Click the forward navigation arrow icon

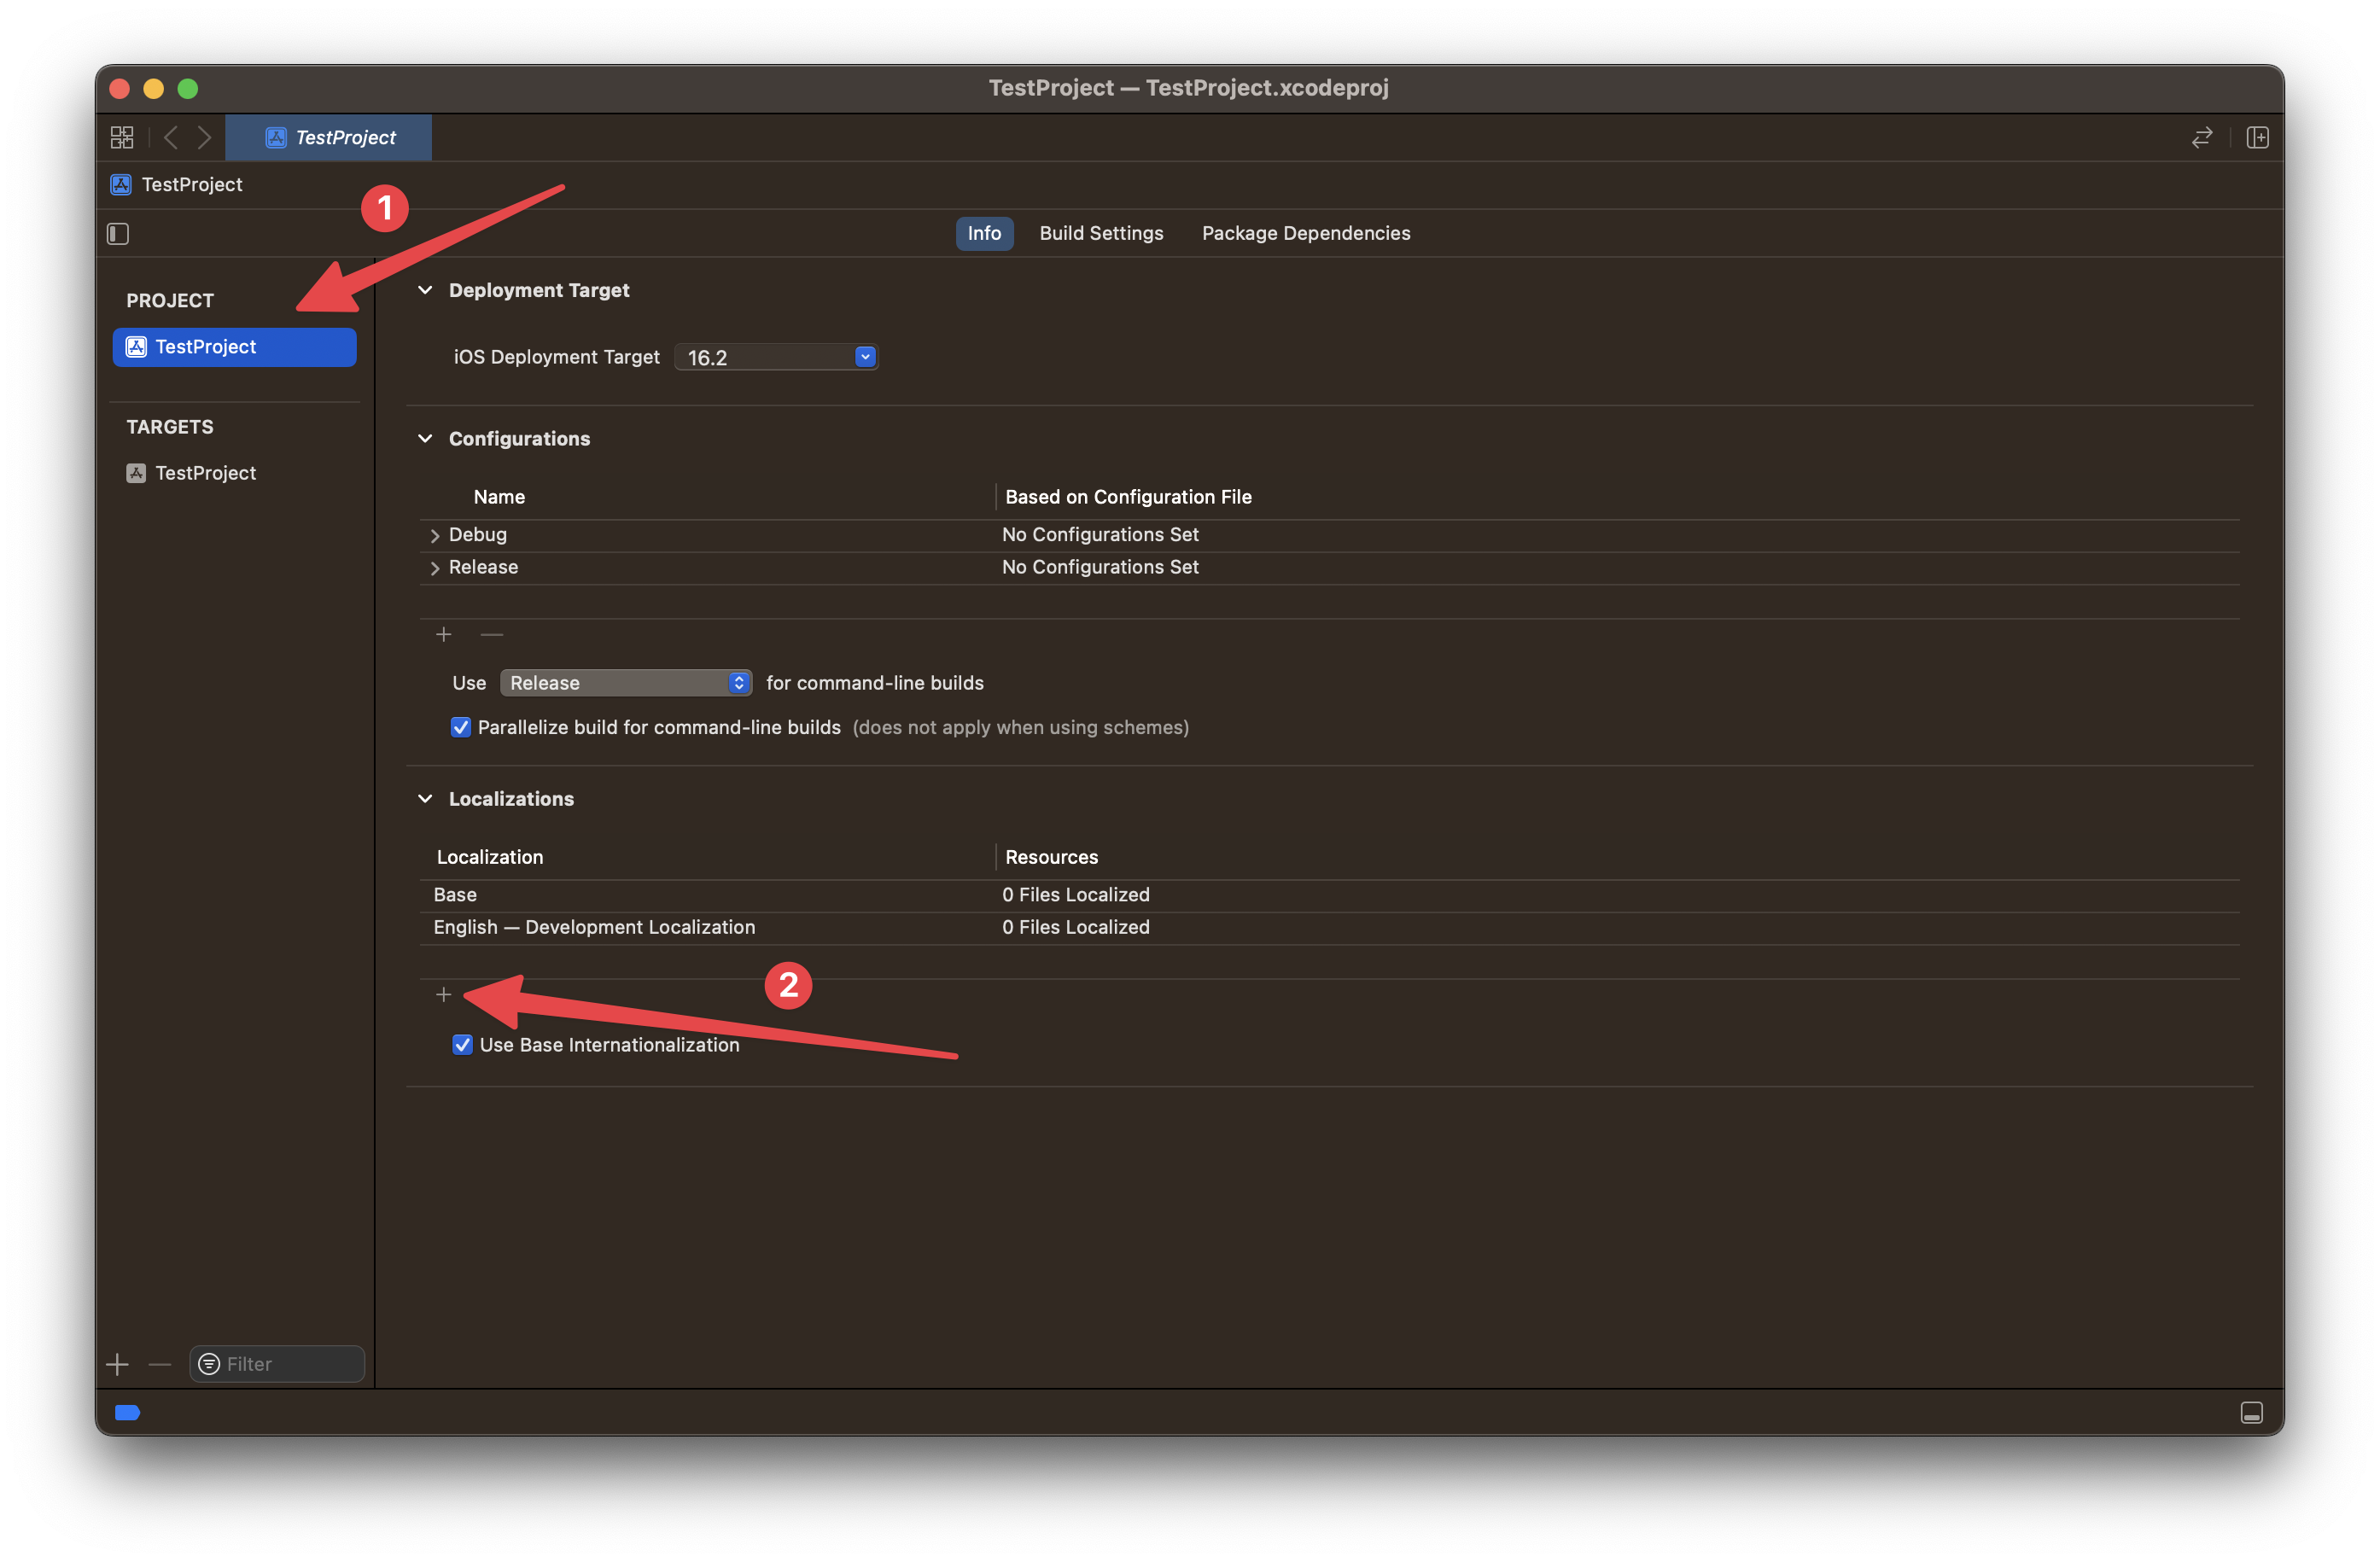pyautogui.click(x=202, y=136)
